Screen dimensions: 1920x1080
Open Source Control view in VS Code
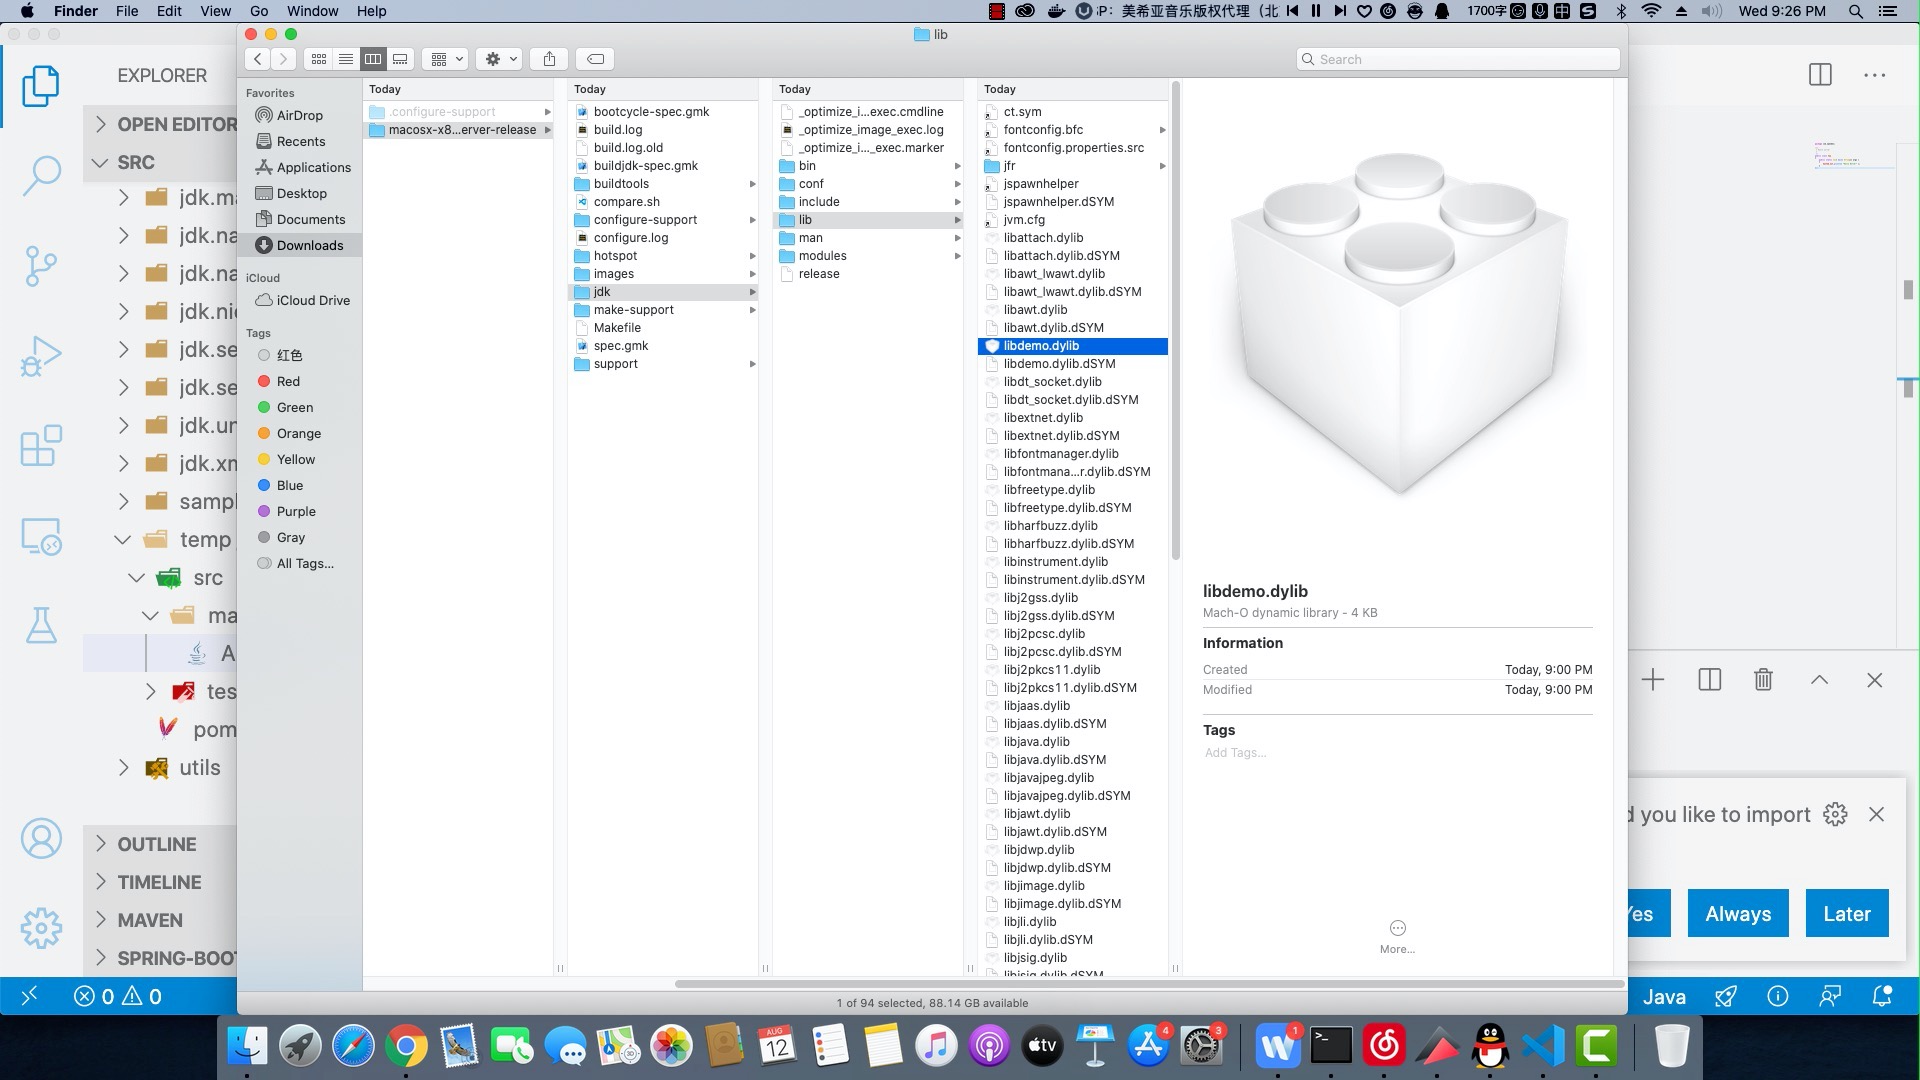41,266
